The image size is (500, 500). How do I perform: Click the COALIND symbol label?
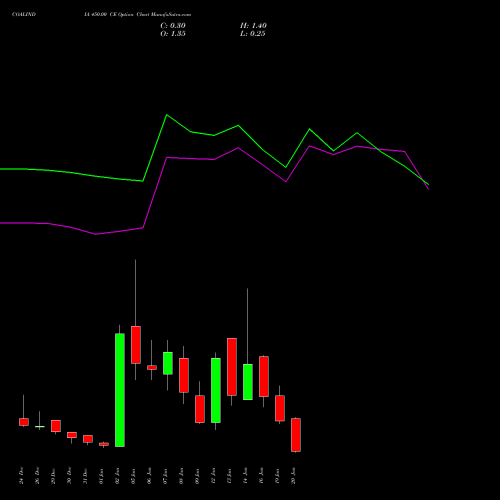pyautogui.click(x=24, y=14)
